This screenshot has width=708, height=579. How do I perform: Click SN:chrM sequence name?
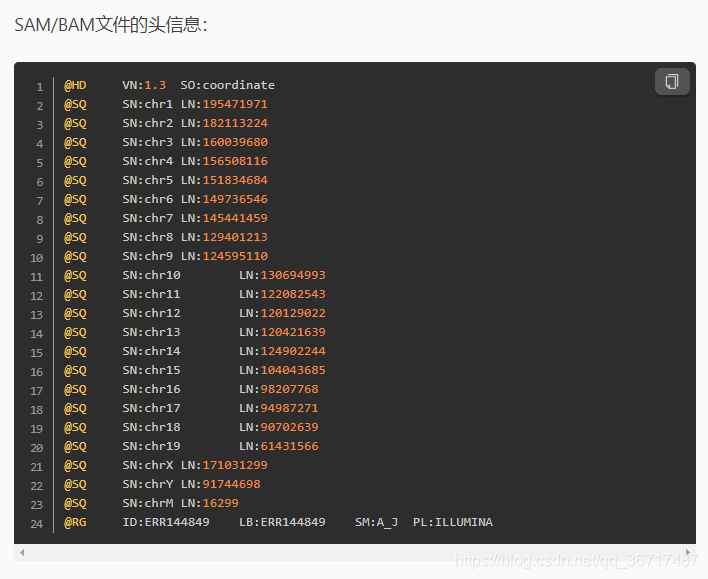[148, 503]
